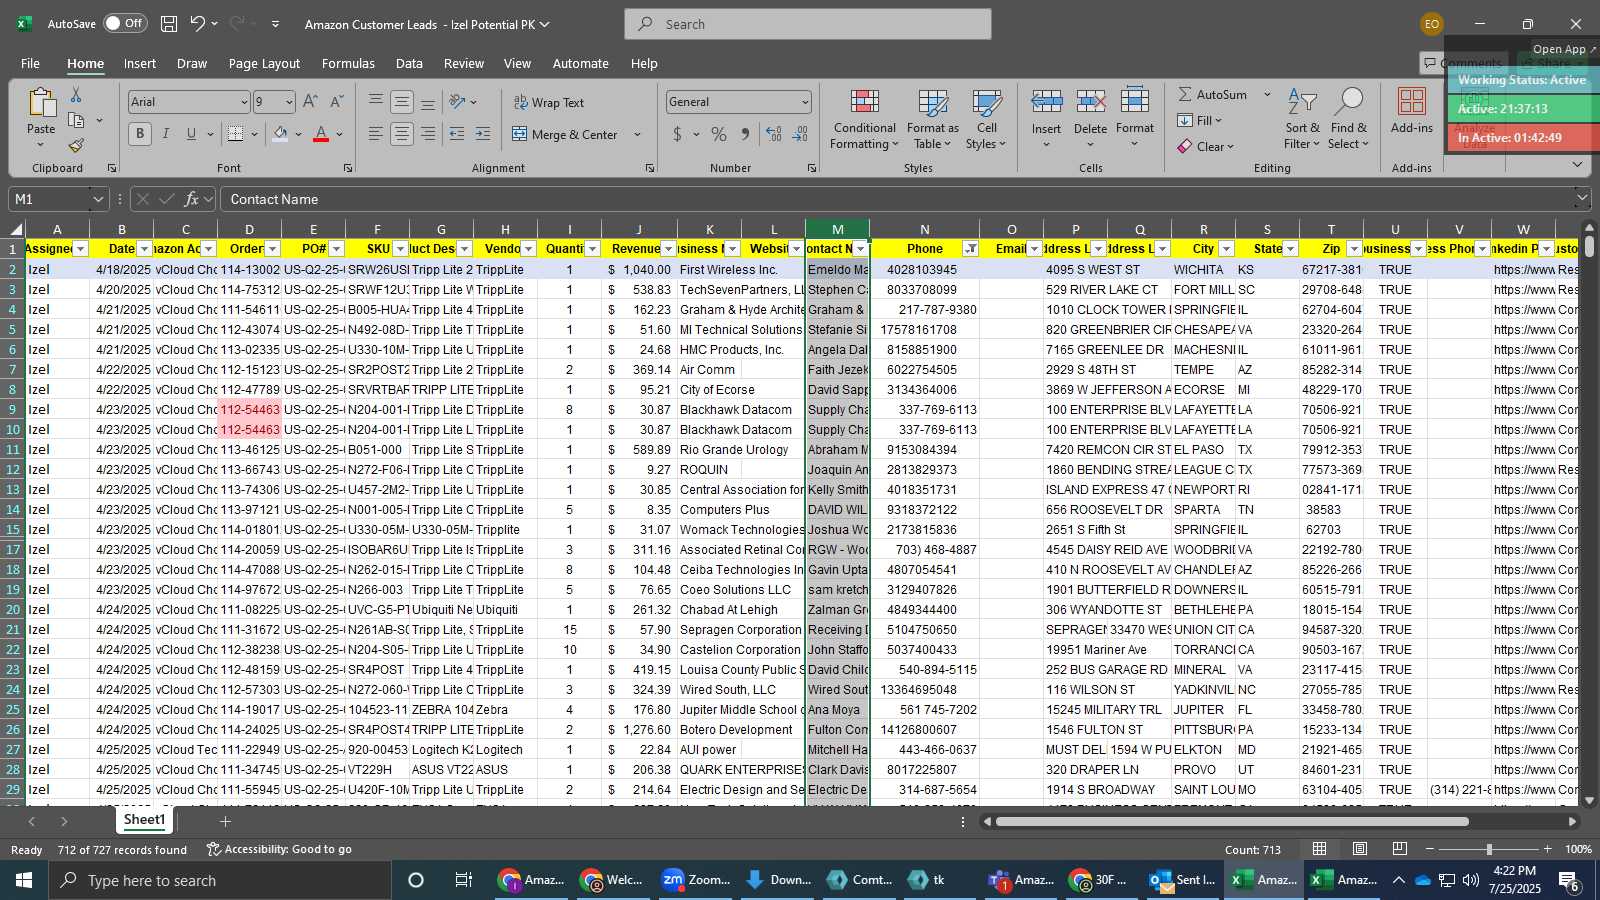
Task: Toggle Bold formatting
Action: pos(140,133)
